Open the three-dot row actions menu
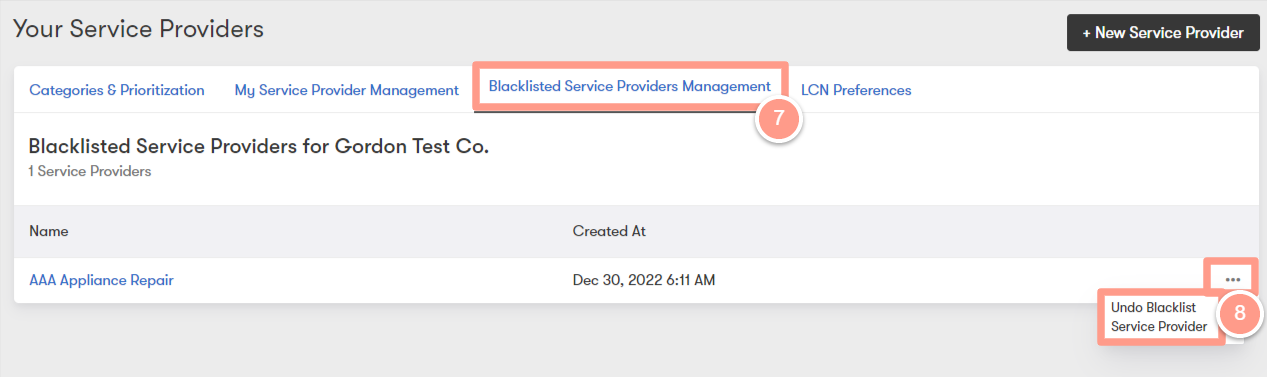The height and width of the screenshot is (377, 1267). [1232, 280]
